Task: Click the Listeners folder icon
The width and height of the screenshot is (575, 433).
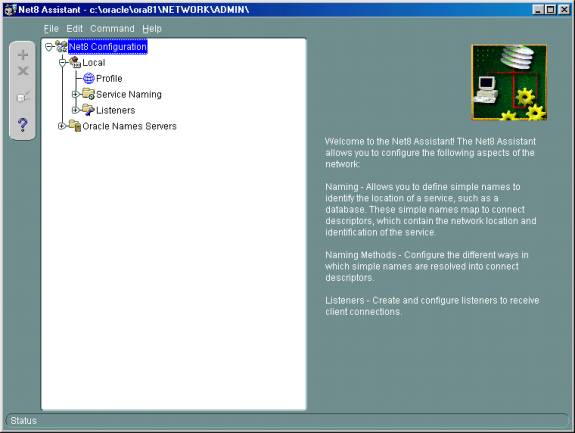Action: (x=88, y=110)
